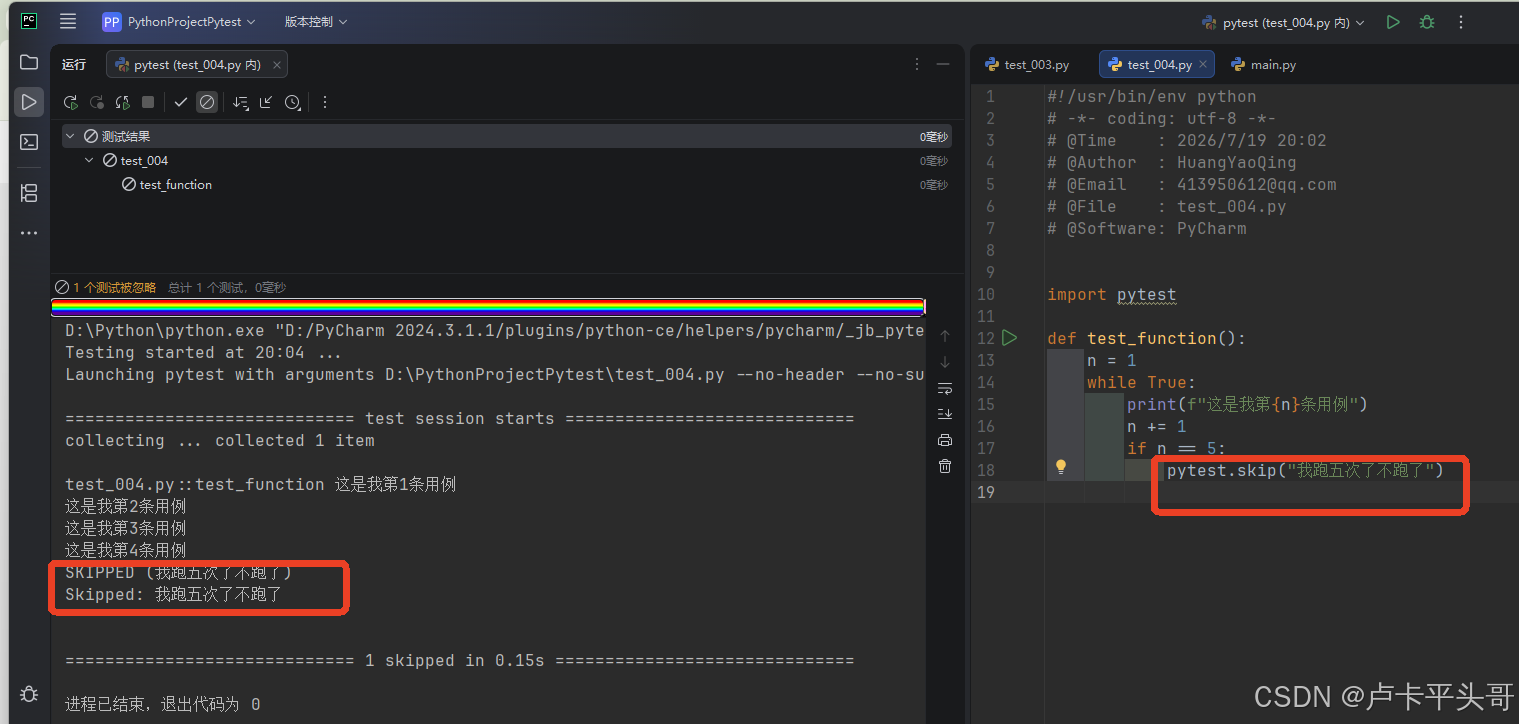
Task: Clear console output with trash icon
Action: [945, 466]
